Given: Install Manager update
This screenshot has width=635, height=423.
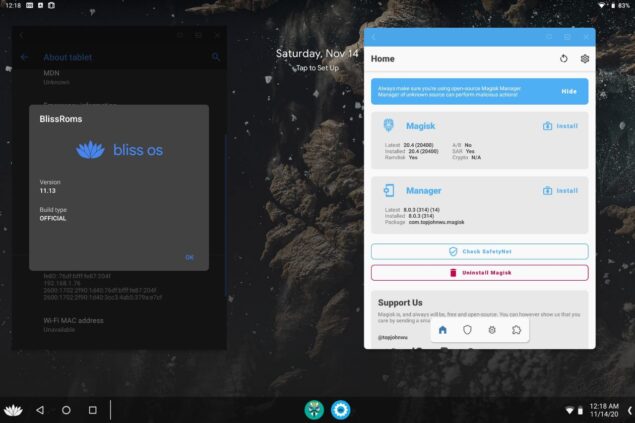Looking at the screenshot, I should coord(560,190).
